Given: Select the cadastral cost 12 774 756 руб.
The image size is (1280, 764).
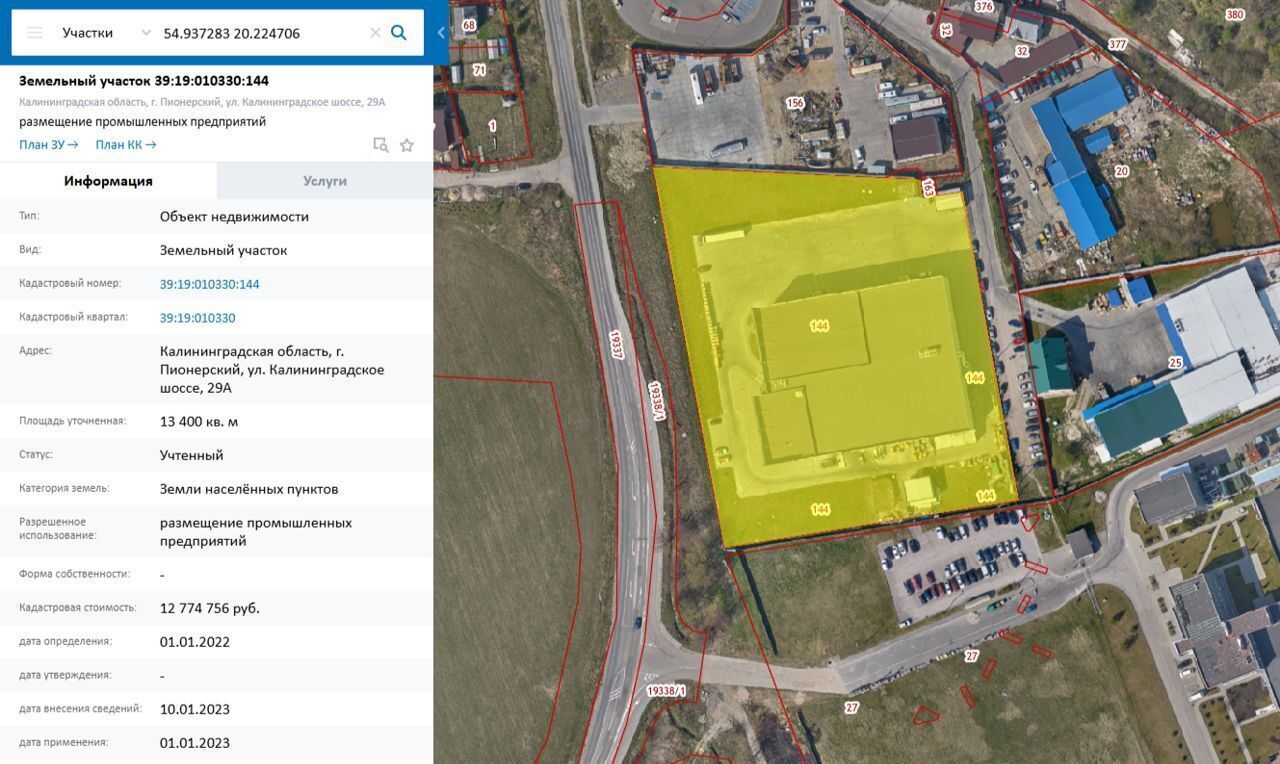Looking at the screenshot, I should [x=209, y=608].
